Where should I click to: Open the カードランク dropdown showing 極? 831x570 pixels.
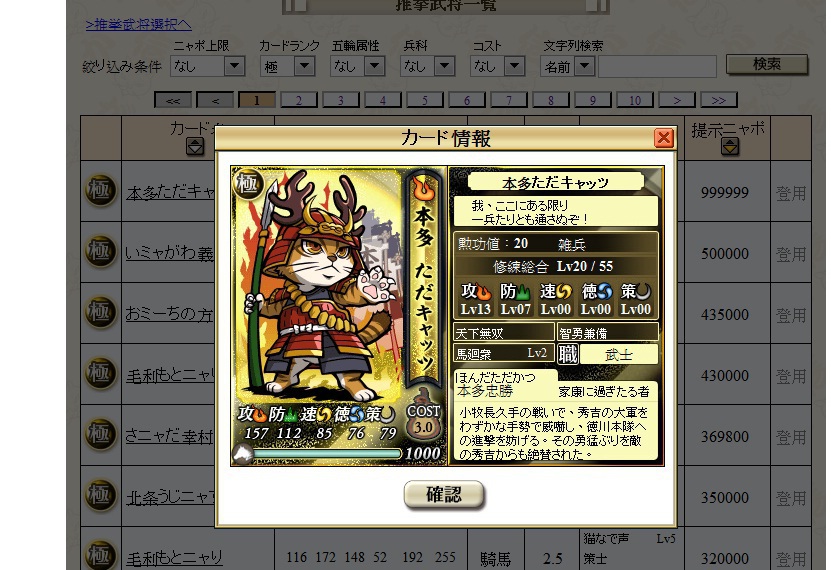pos(287,66)
